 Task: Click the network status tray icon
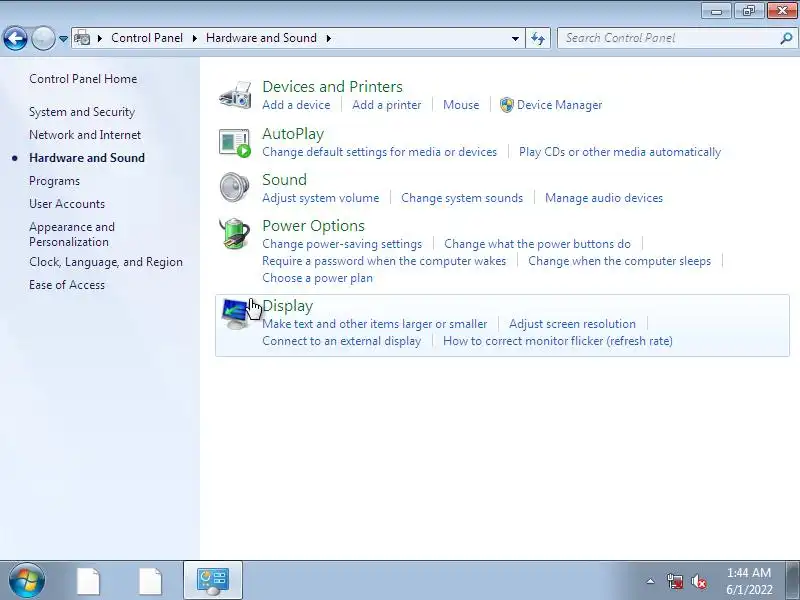coord(674,581)
